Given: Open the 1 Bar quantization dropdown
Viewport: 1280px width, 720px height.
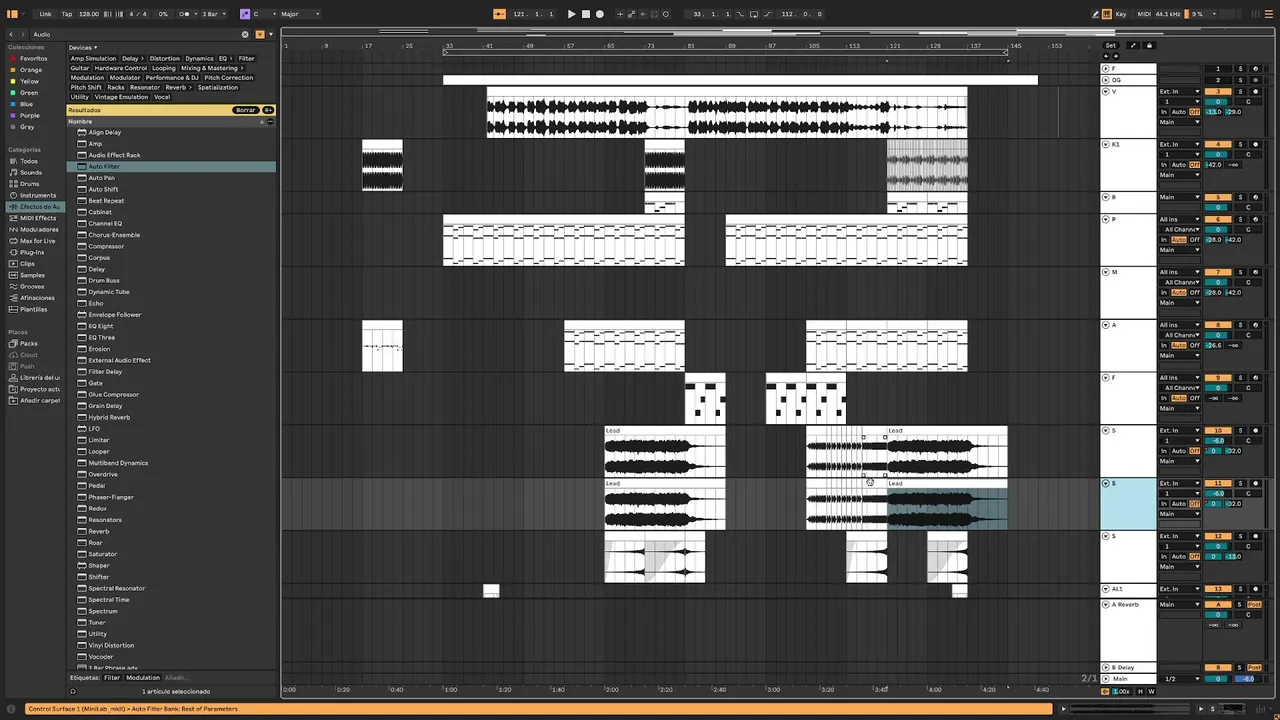Looking at the screenshot, I should (x=215, y=14).
